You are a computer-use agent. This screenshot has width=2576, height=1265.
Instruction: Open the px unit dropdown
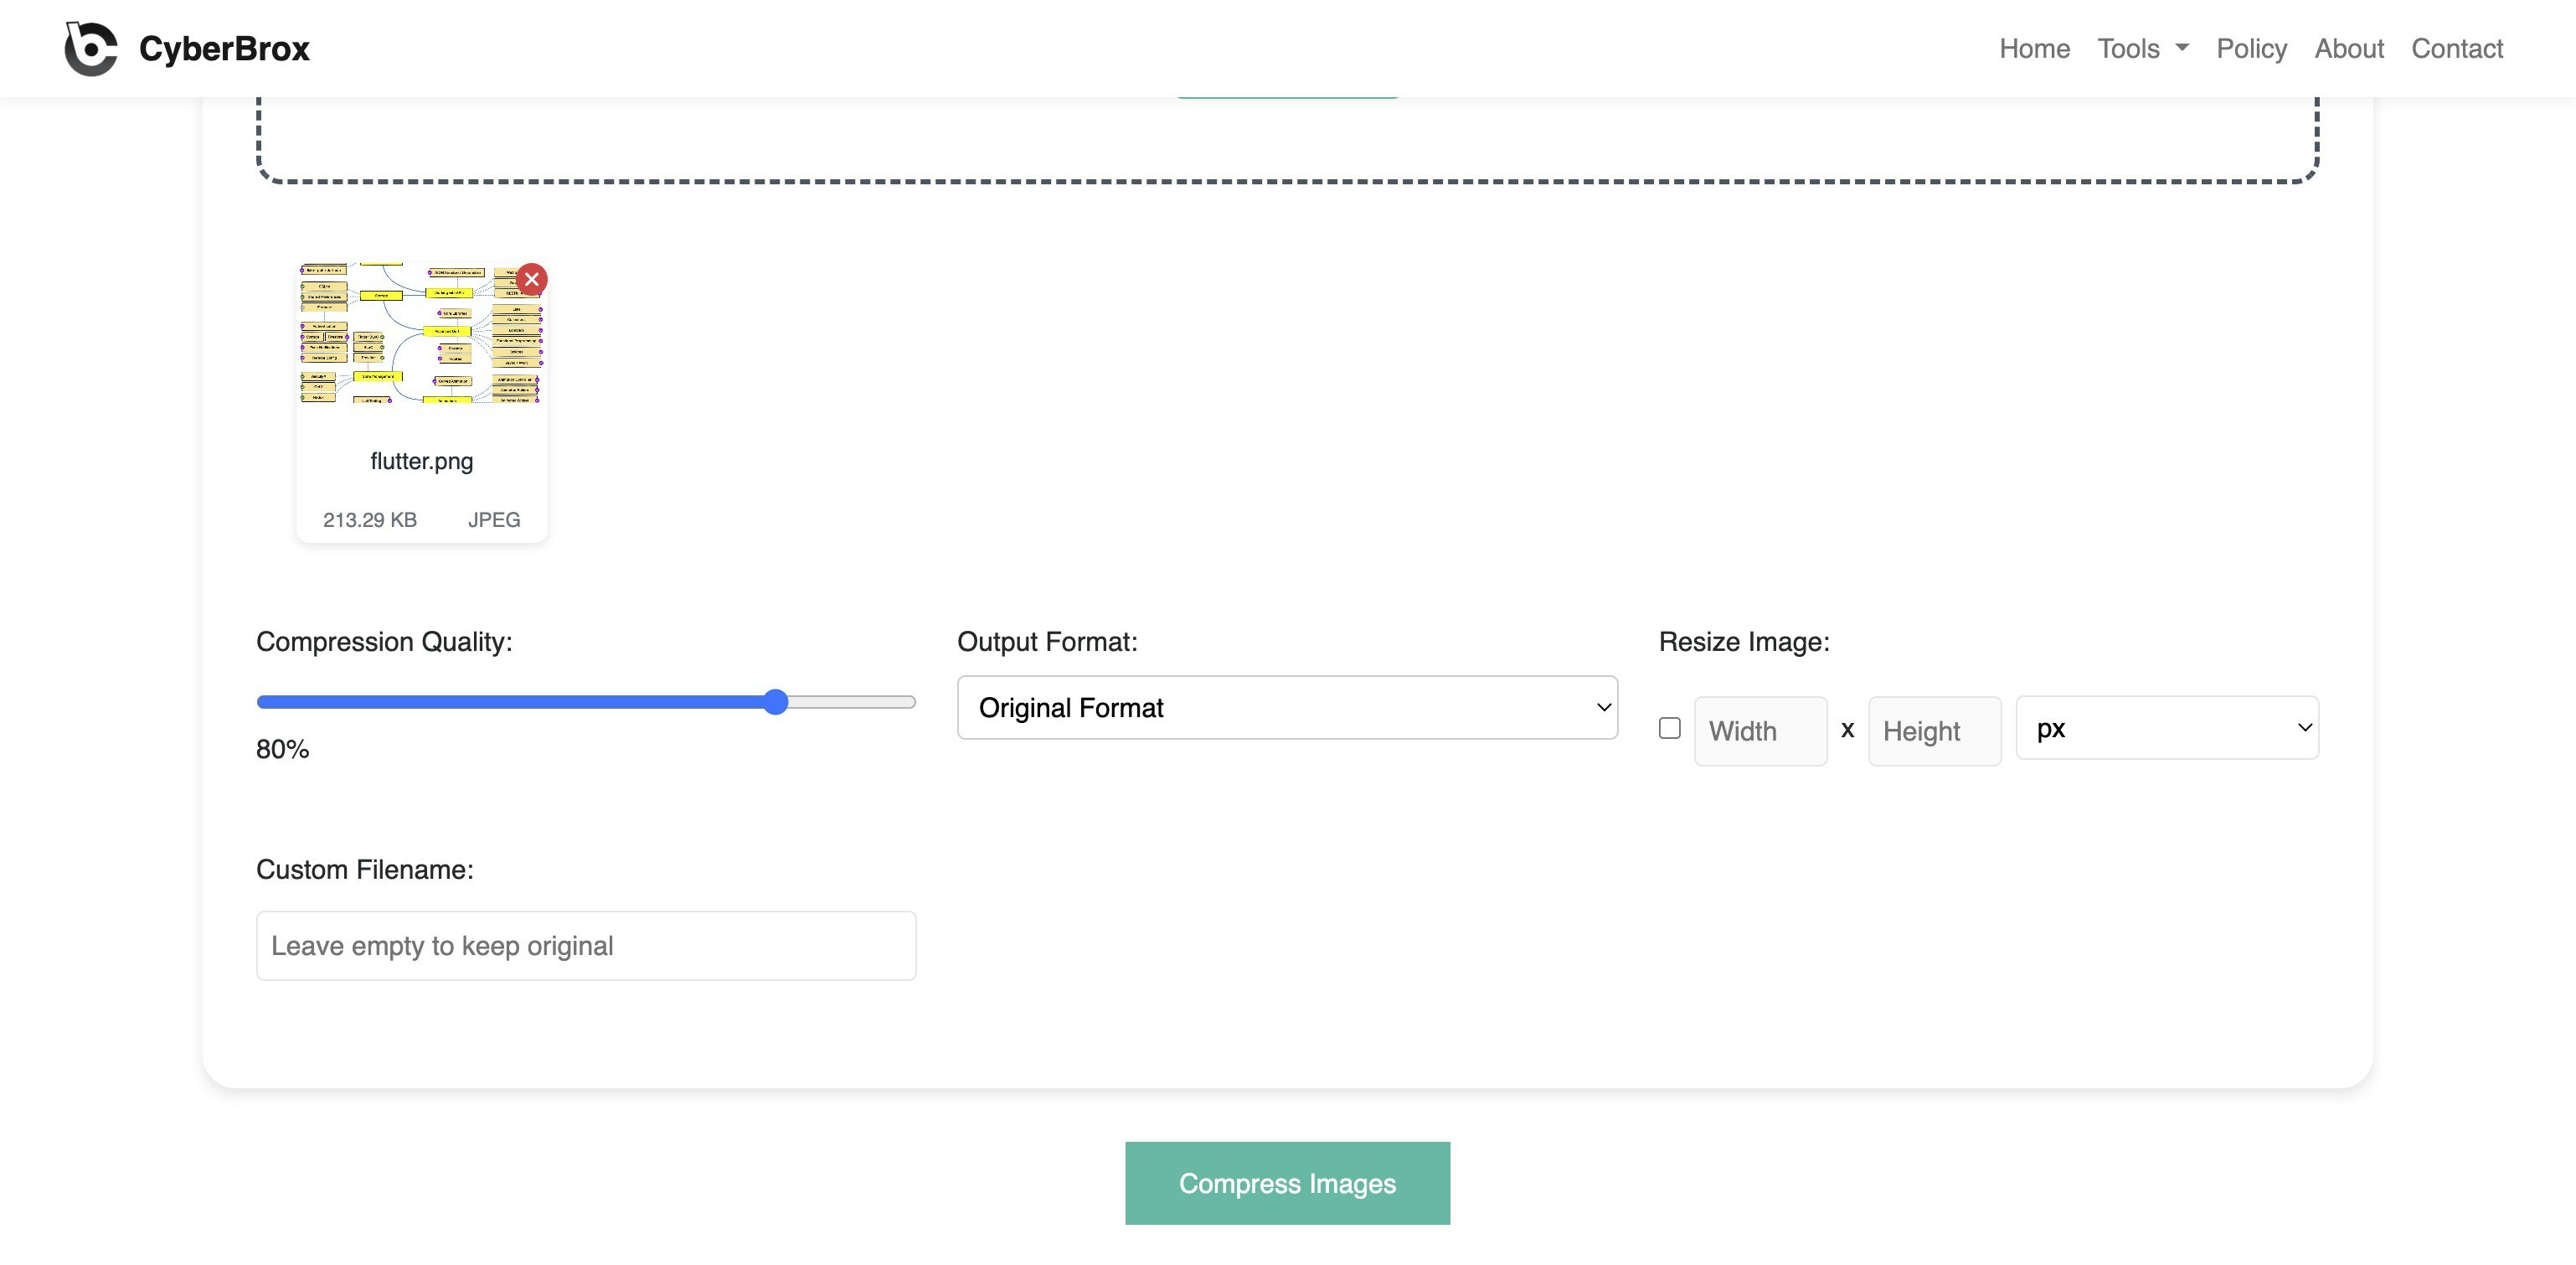(2167, 727)
